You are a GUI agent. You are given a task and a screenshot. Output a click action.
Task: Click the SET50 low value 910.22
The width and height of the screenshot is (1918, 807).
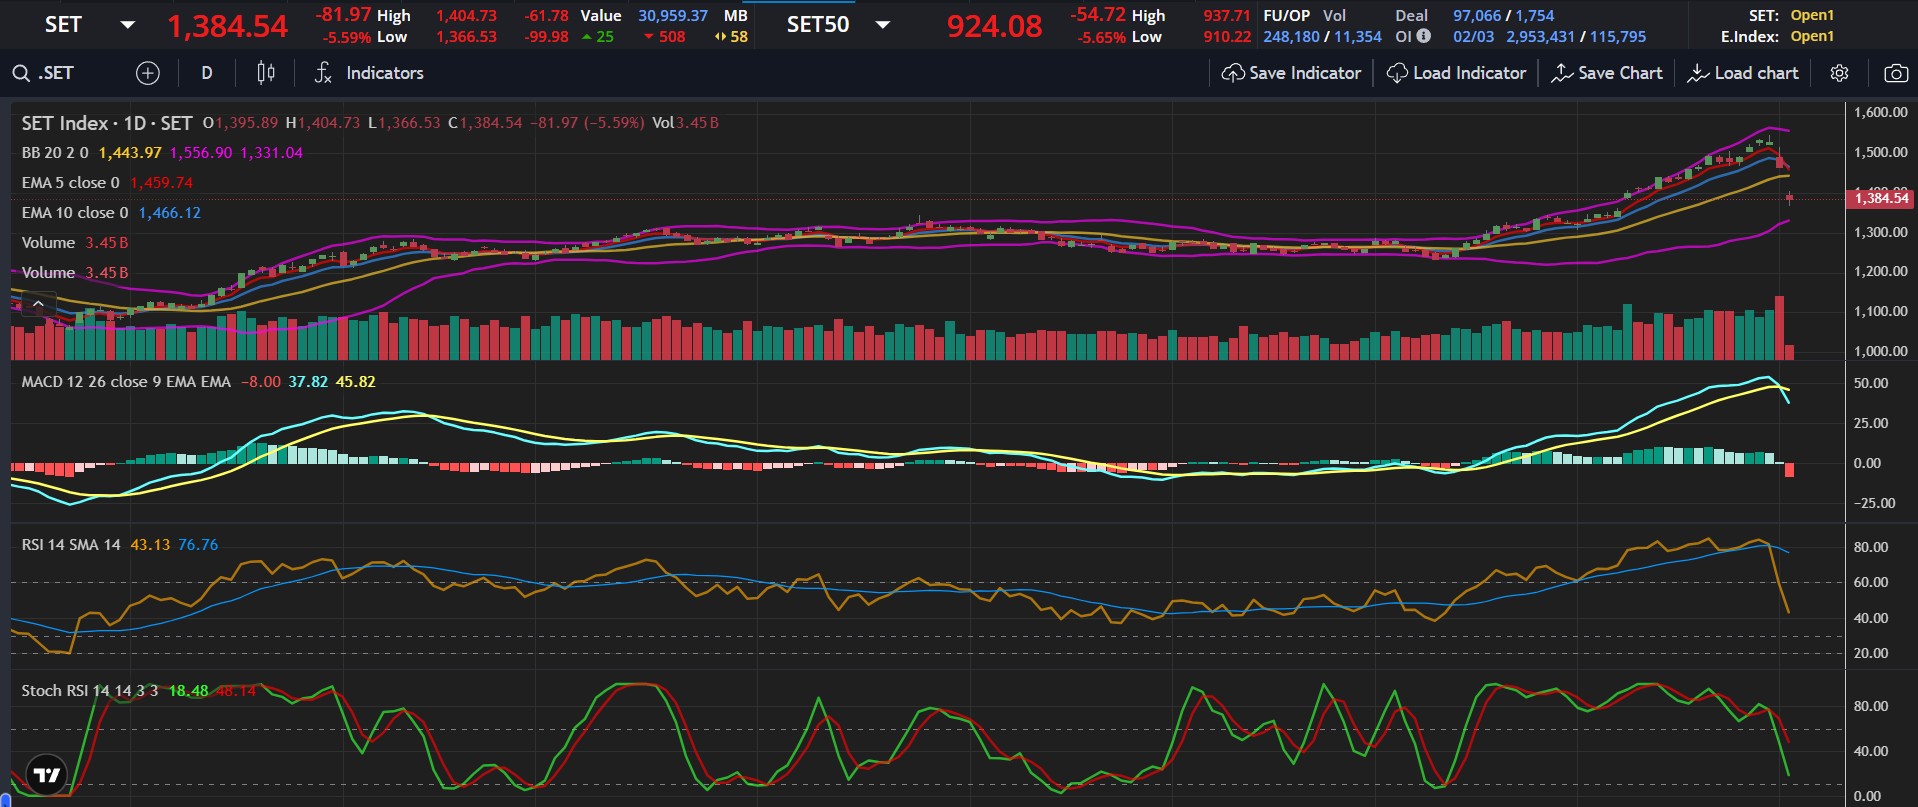(1227, 37)
